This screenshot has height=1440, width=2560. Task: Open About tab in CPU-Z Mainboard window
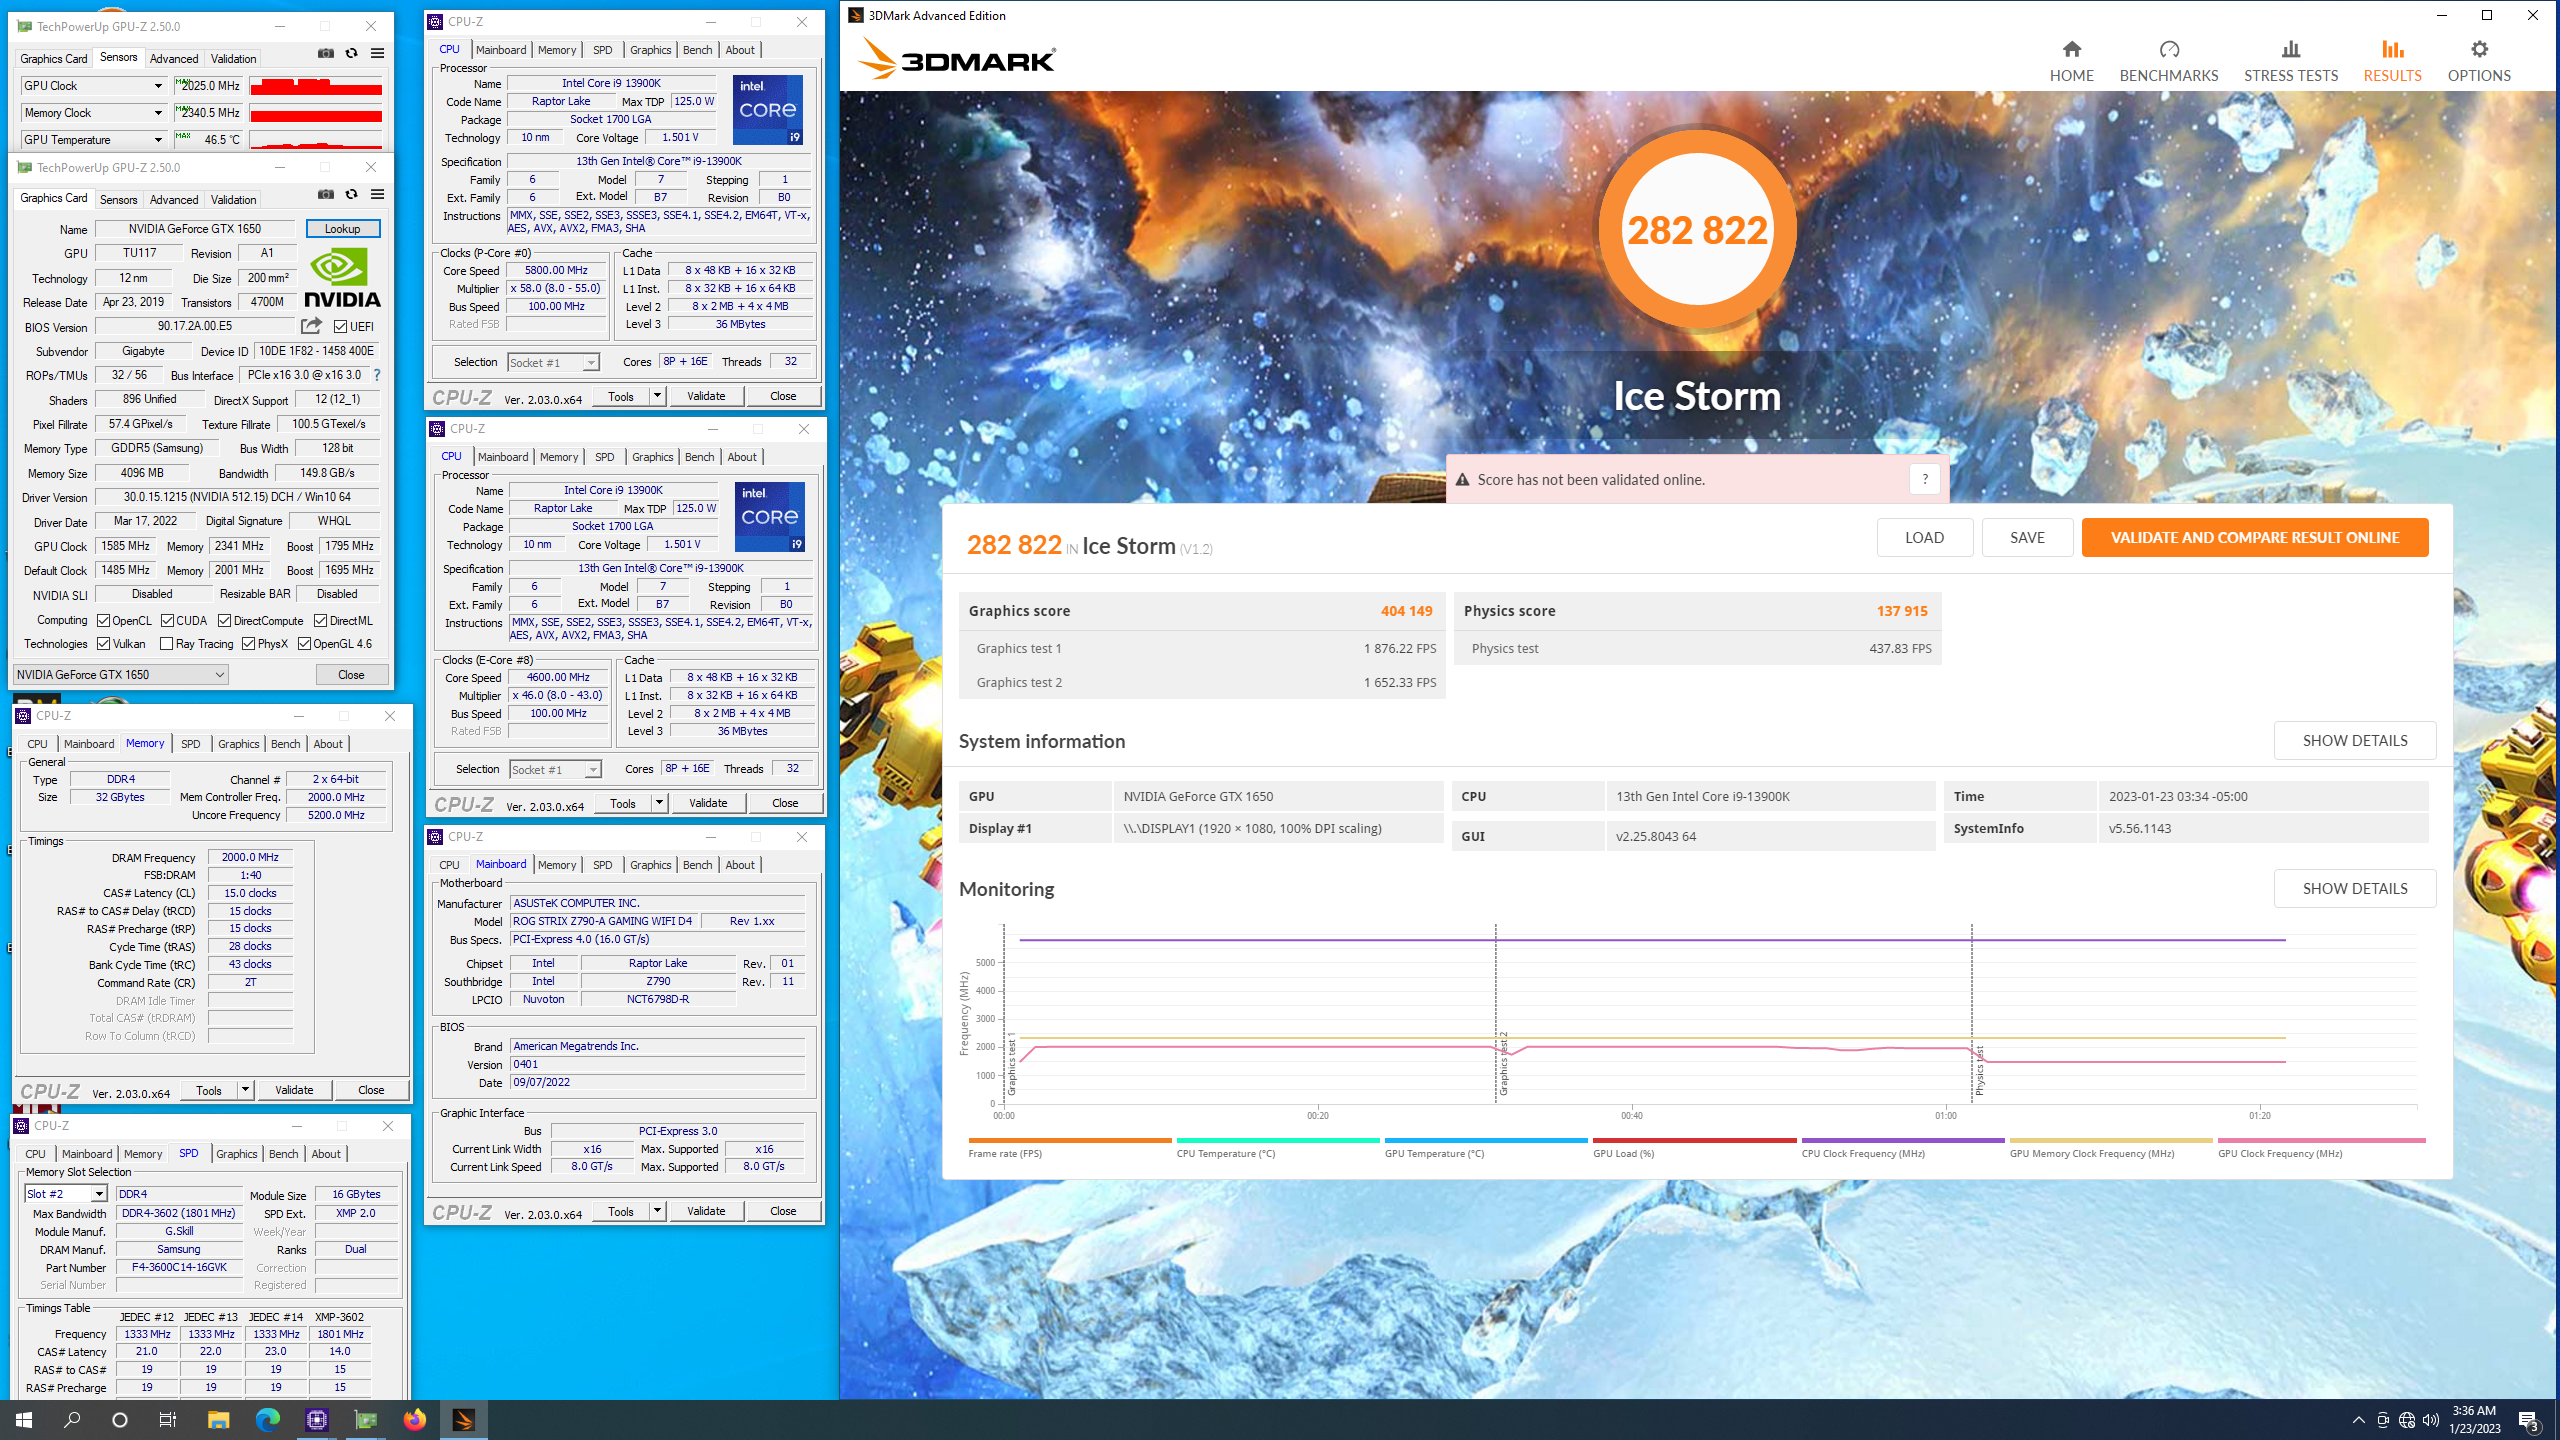pyautogui.click(x=740, y=865)
